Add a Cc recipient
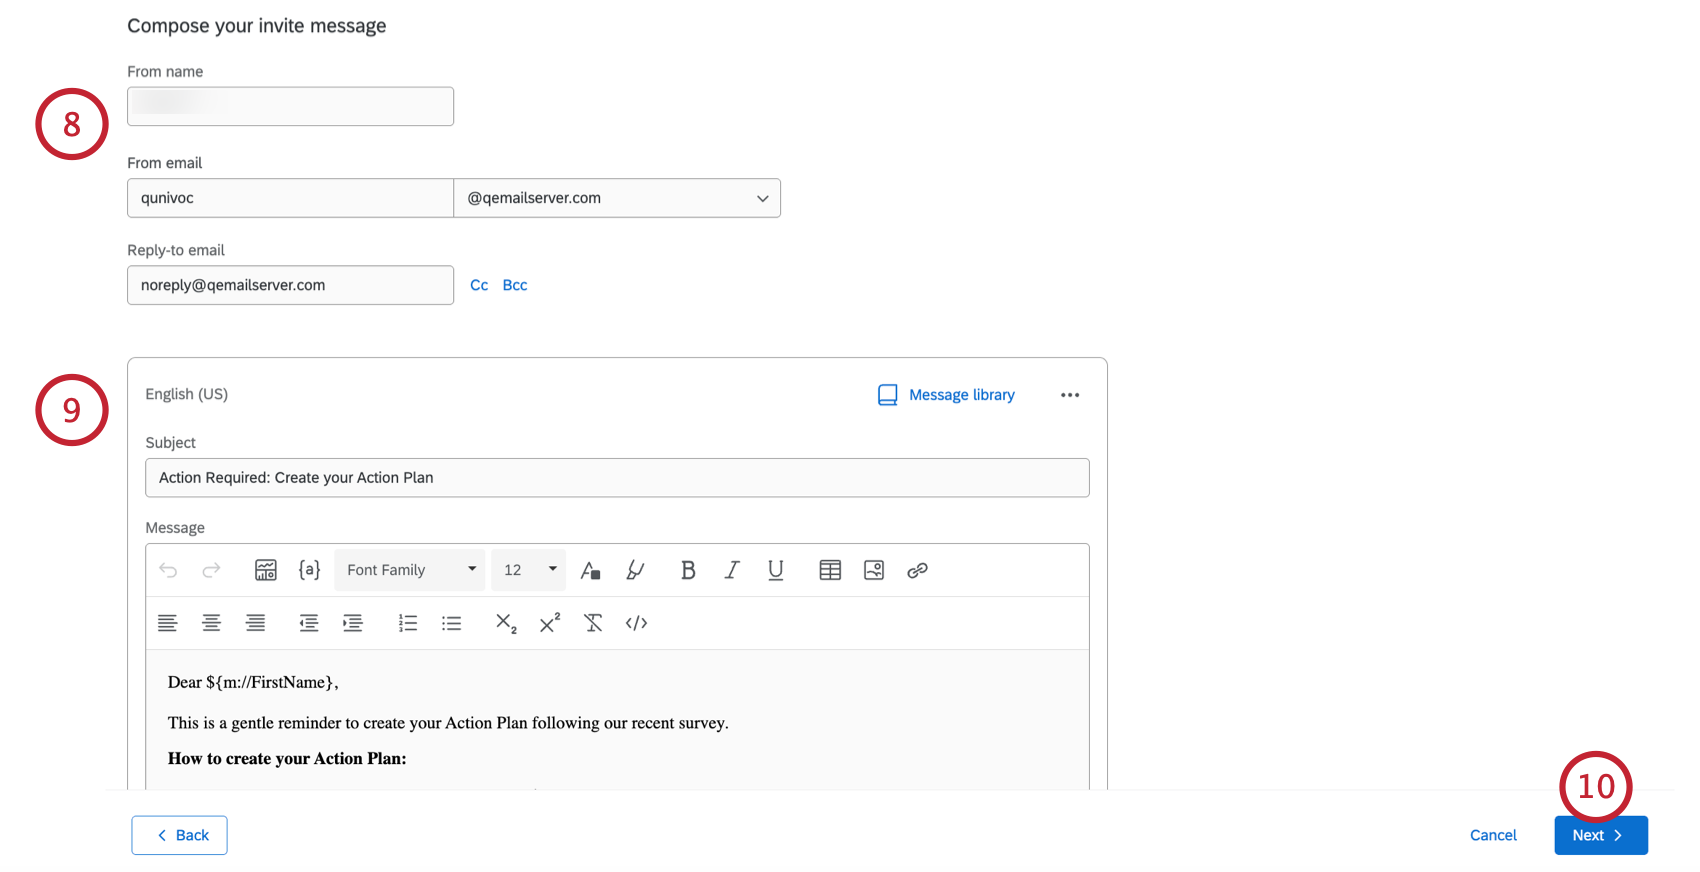Image resolution: width=1700 pixels, height=872 pixels. click(479, 285)
